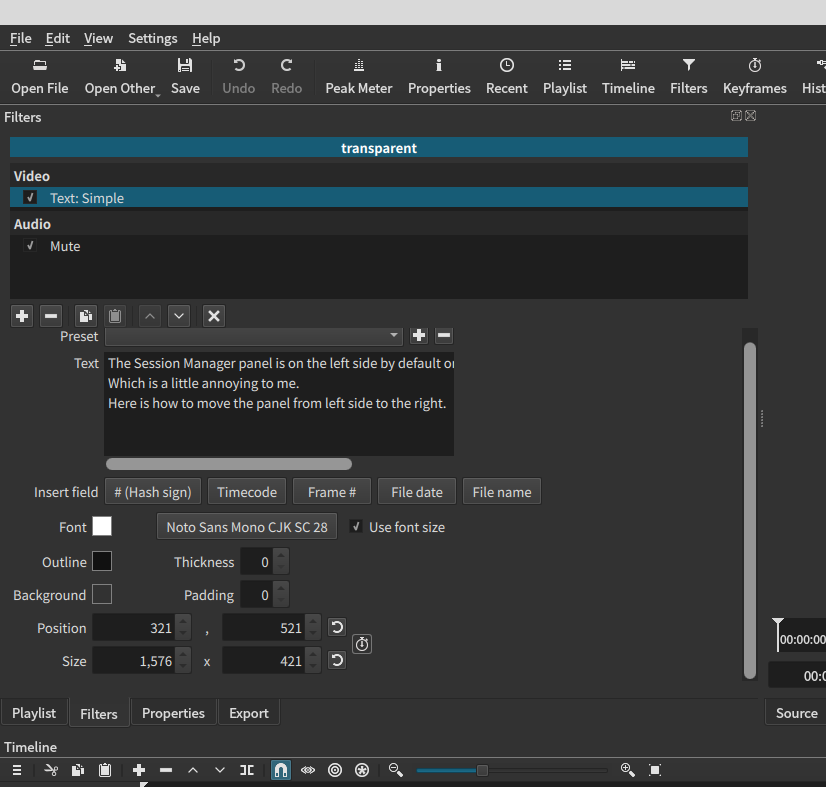Image resolution: width=826 pixels, height=787 pixels.
Task: Open the Preset dropdown
Action: (394, 336)
